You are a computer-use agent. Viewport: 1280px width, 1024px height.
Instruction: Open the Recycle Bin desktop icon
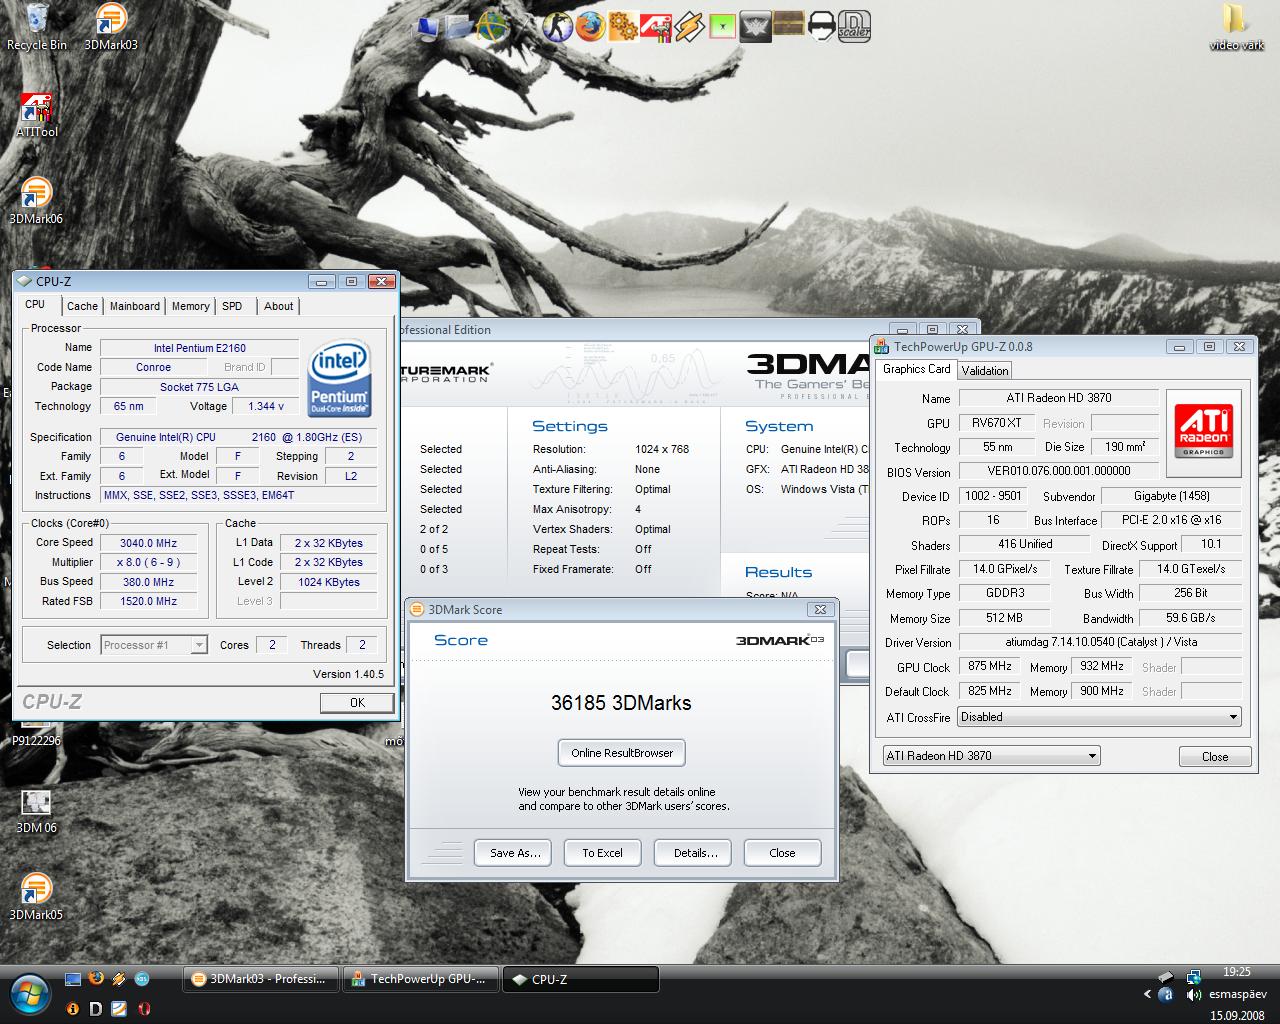(x=37, y=27)
